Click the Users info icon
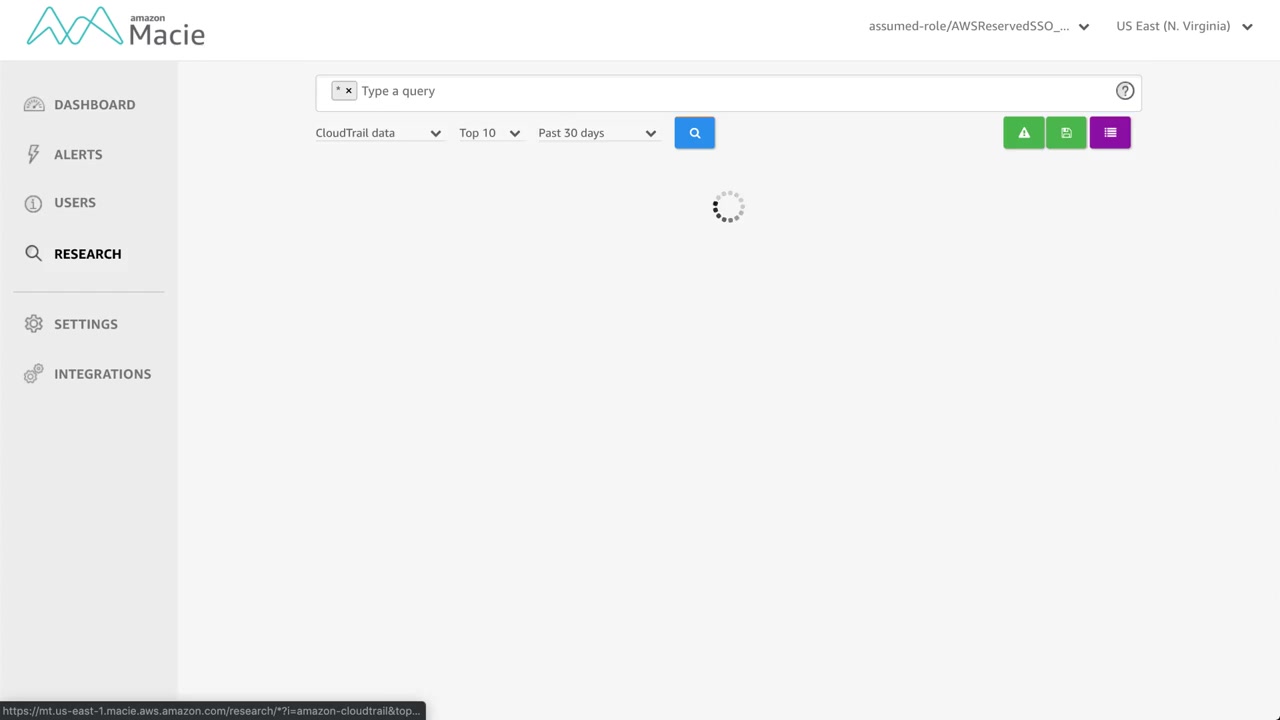Screen dimensions: 1280x720 34,203
